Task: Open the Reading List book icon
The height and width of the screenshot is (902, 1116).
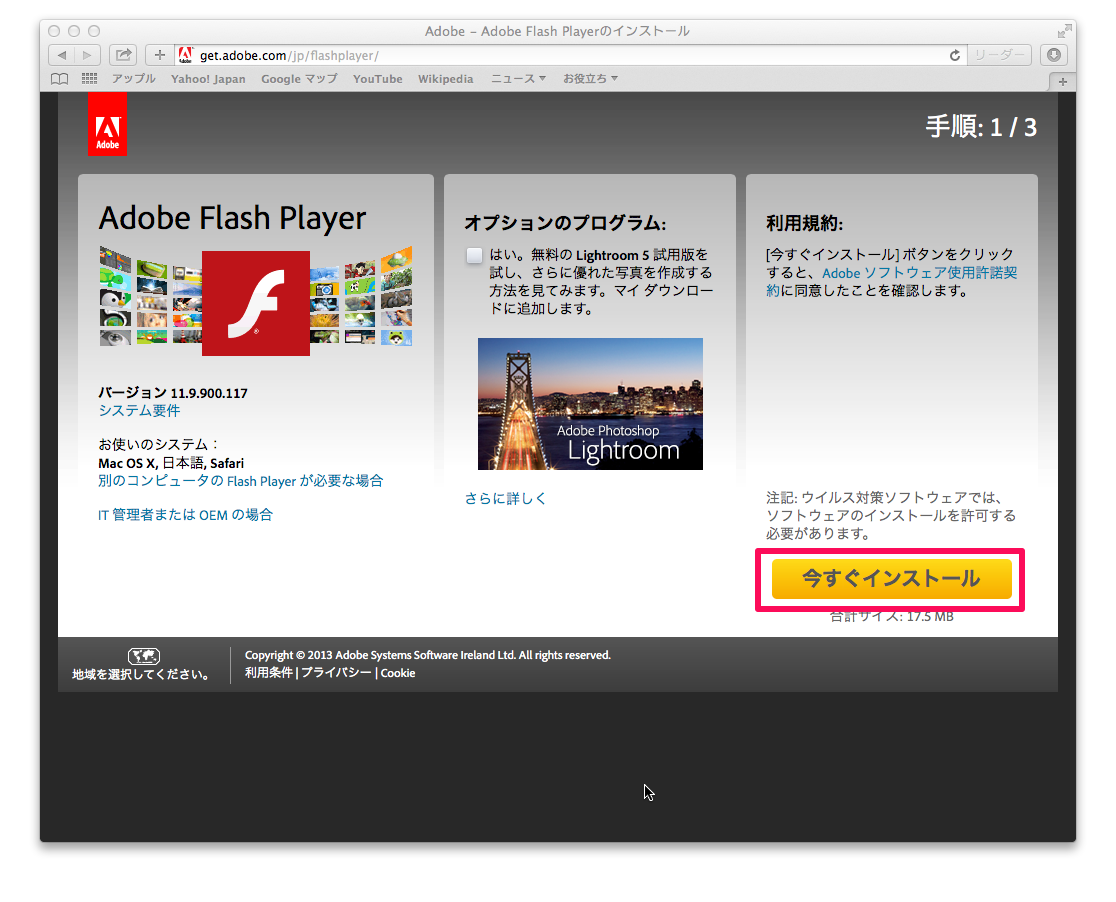Action: [60, 79]
